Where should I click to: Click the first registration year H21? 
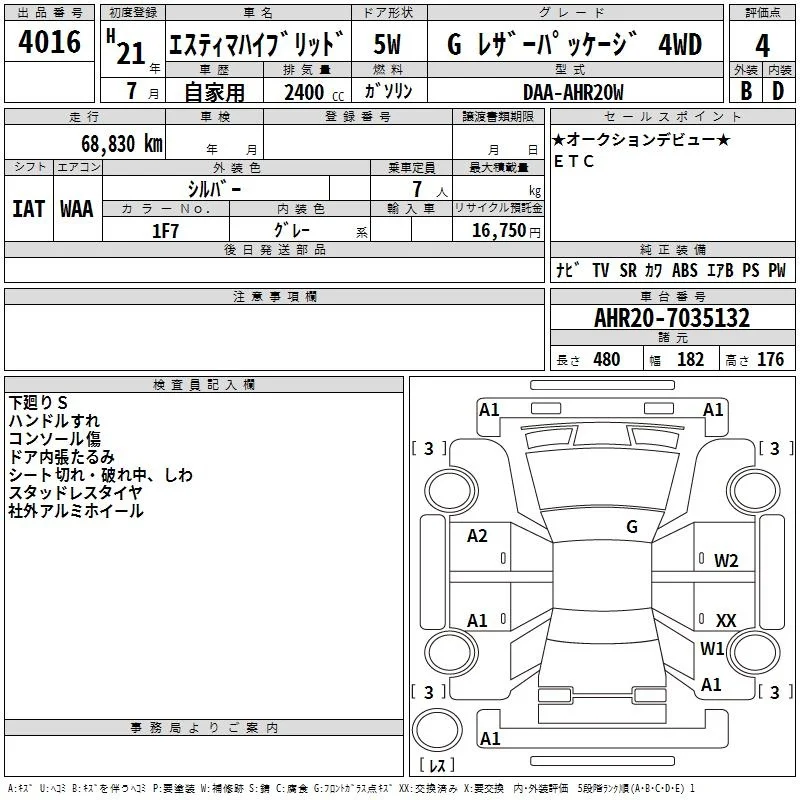[x=126, y=47]
